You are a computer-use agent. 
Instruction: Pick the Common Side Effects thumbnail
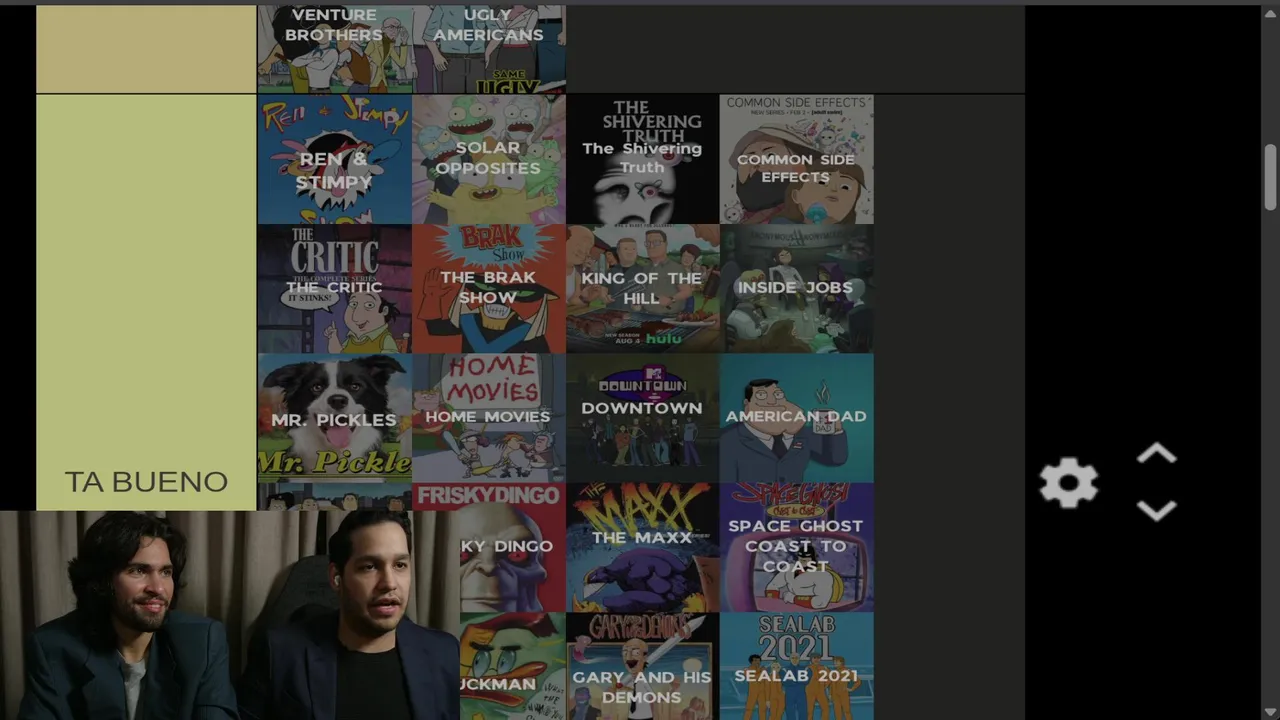(x=796, y=159)
